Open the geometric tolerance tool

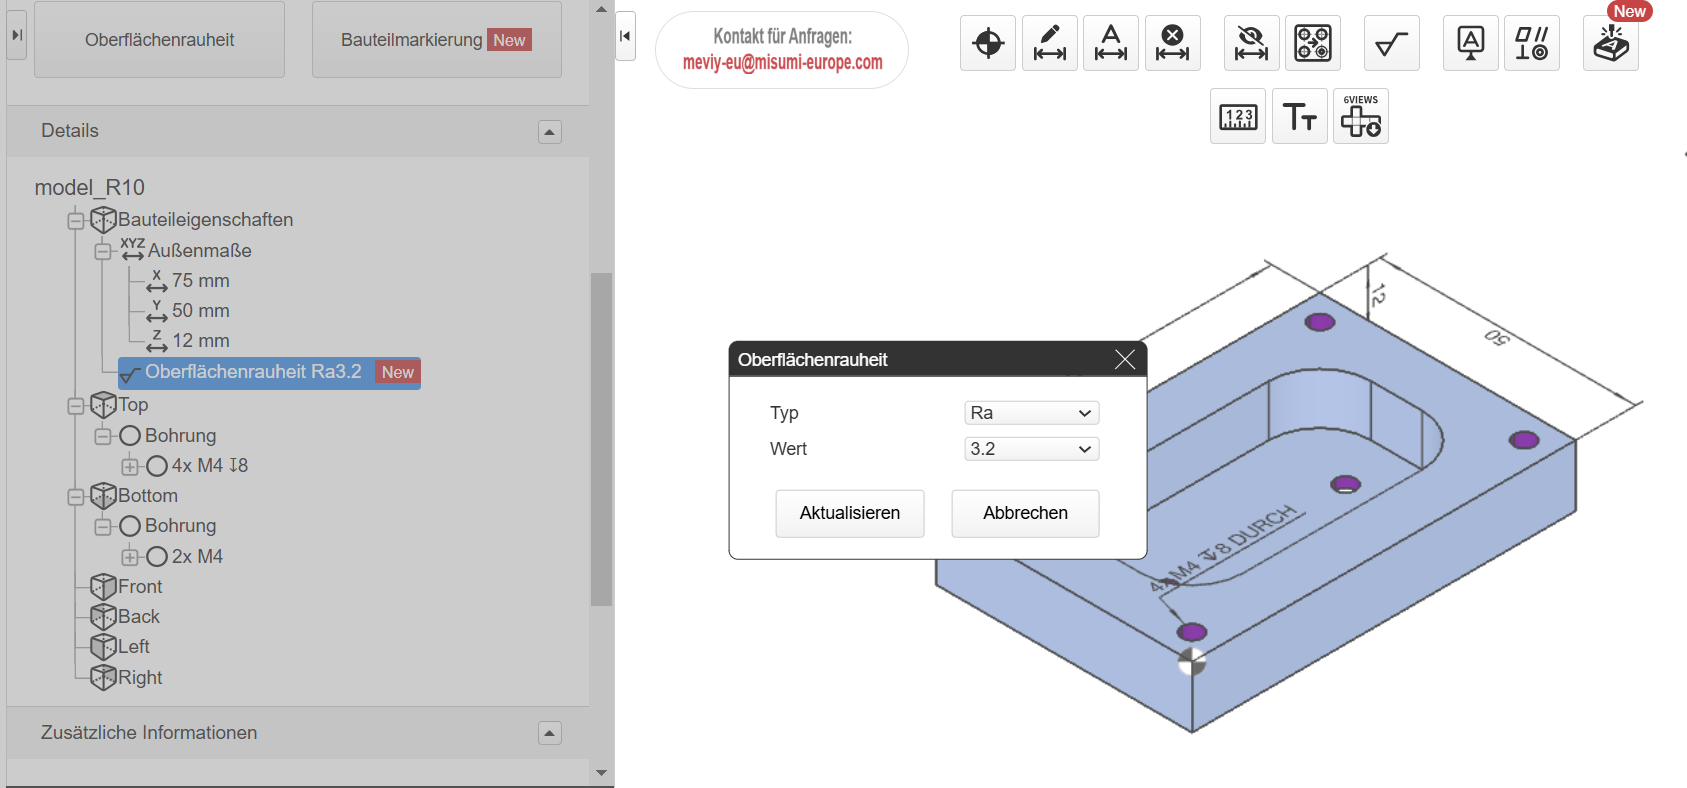(x=1532, y=43)
